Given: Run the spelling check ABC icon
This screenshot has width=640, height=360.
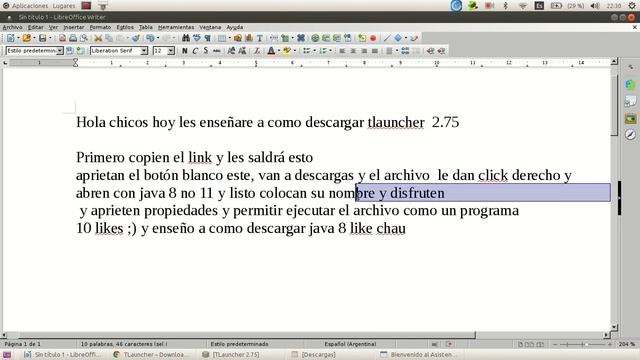Looking at the screenshot, I should 197,38.
